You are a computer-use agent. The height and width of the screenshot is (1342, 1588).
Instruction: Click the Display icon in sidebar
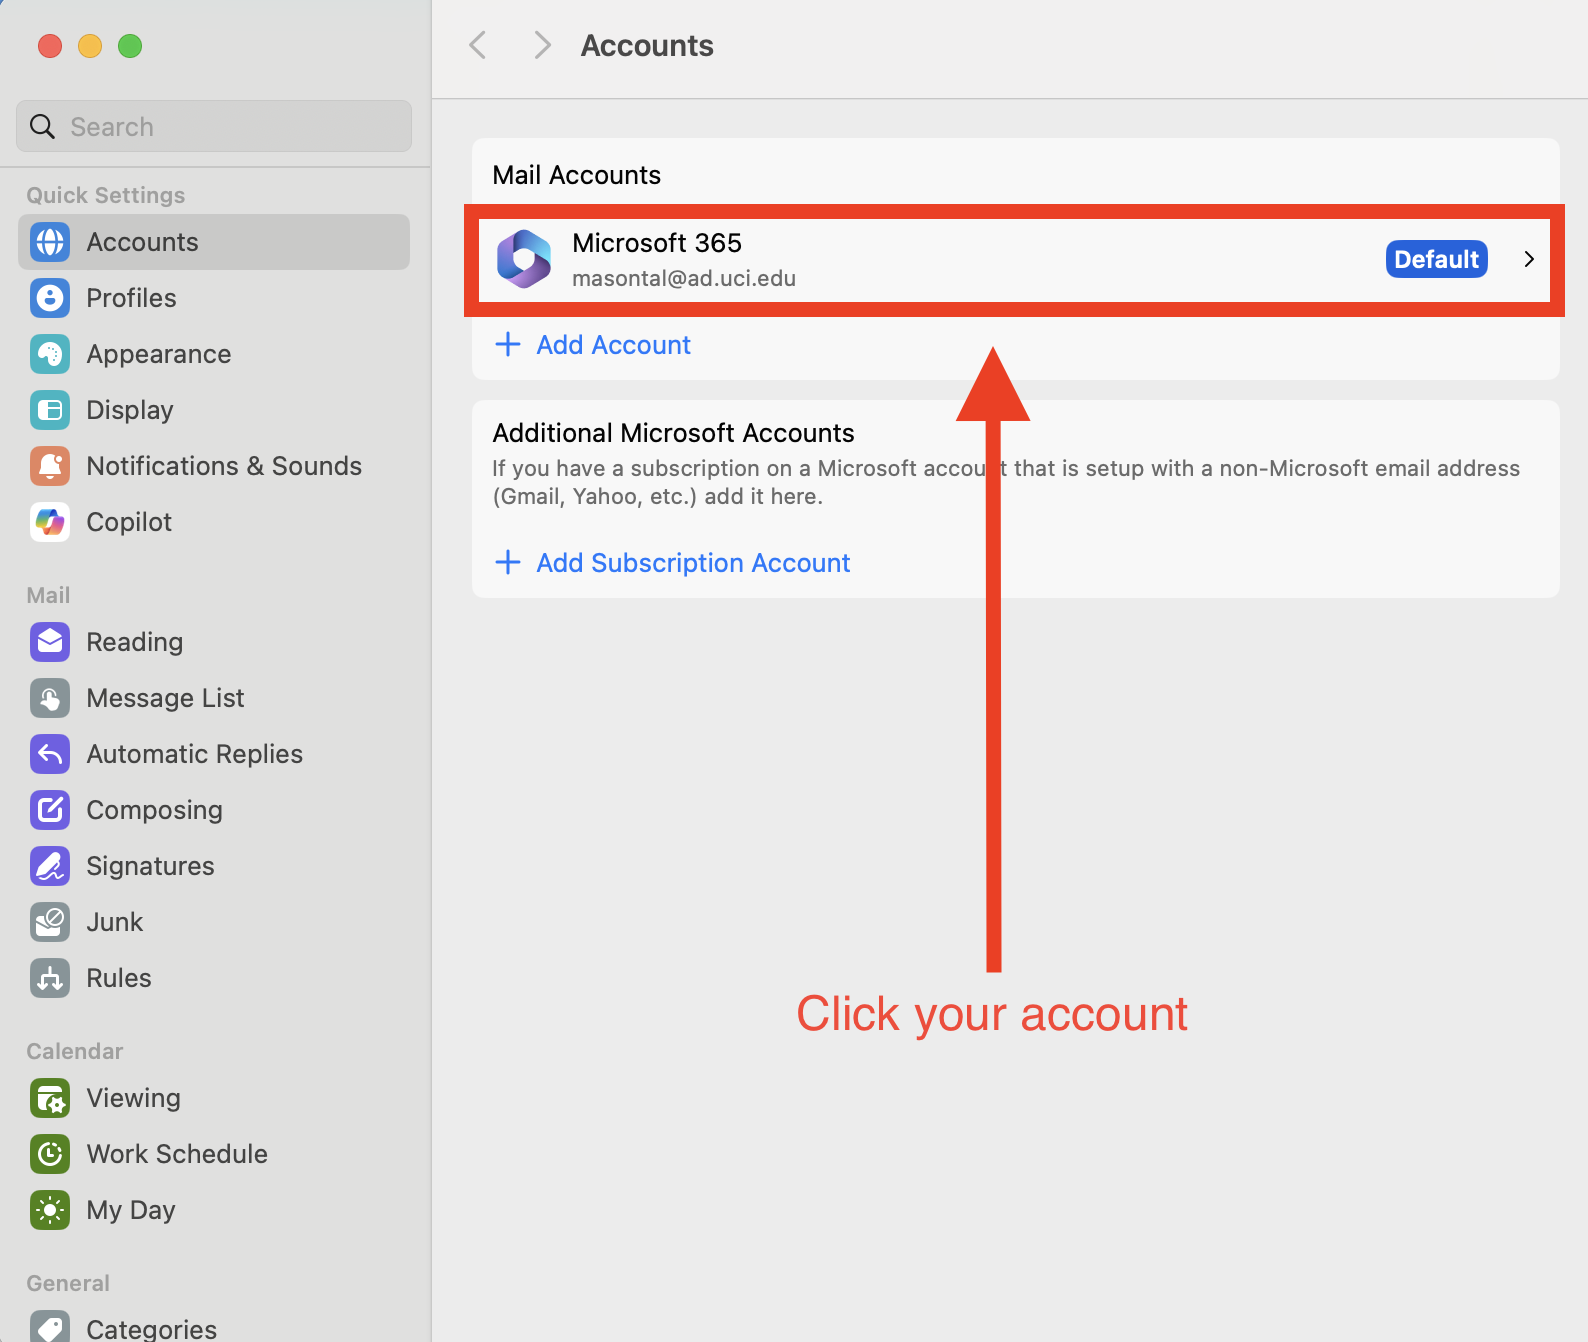50,410
